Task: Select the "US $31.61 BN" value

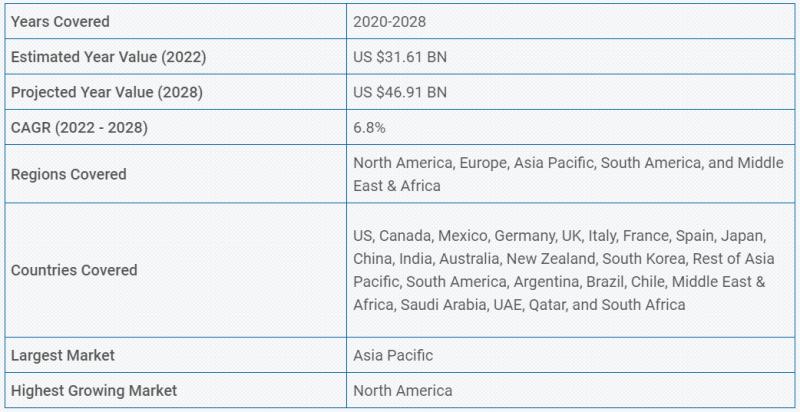Action: [x=400, y=57]
